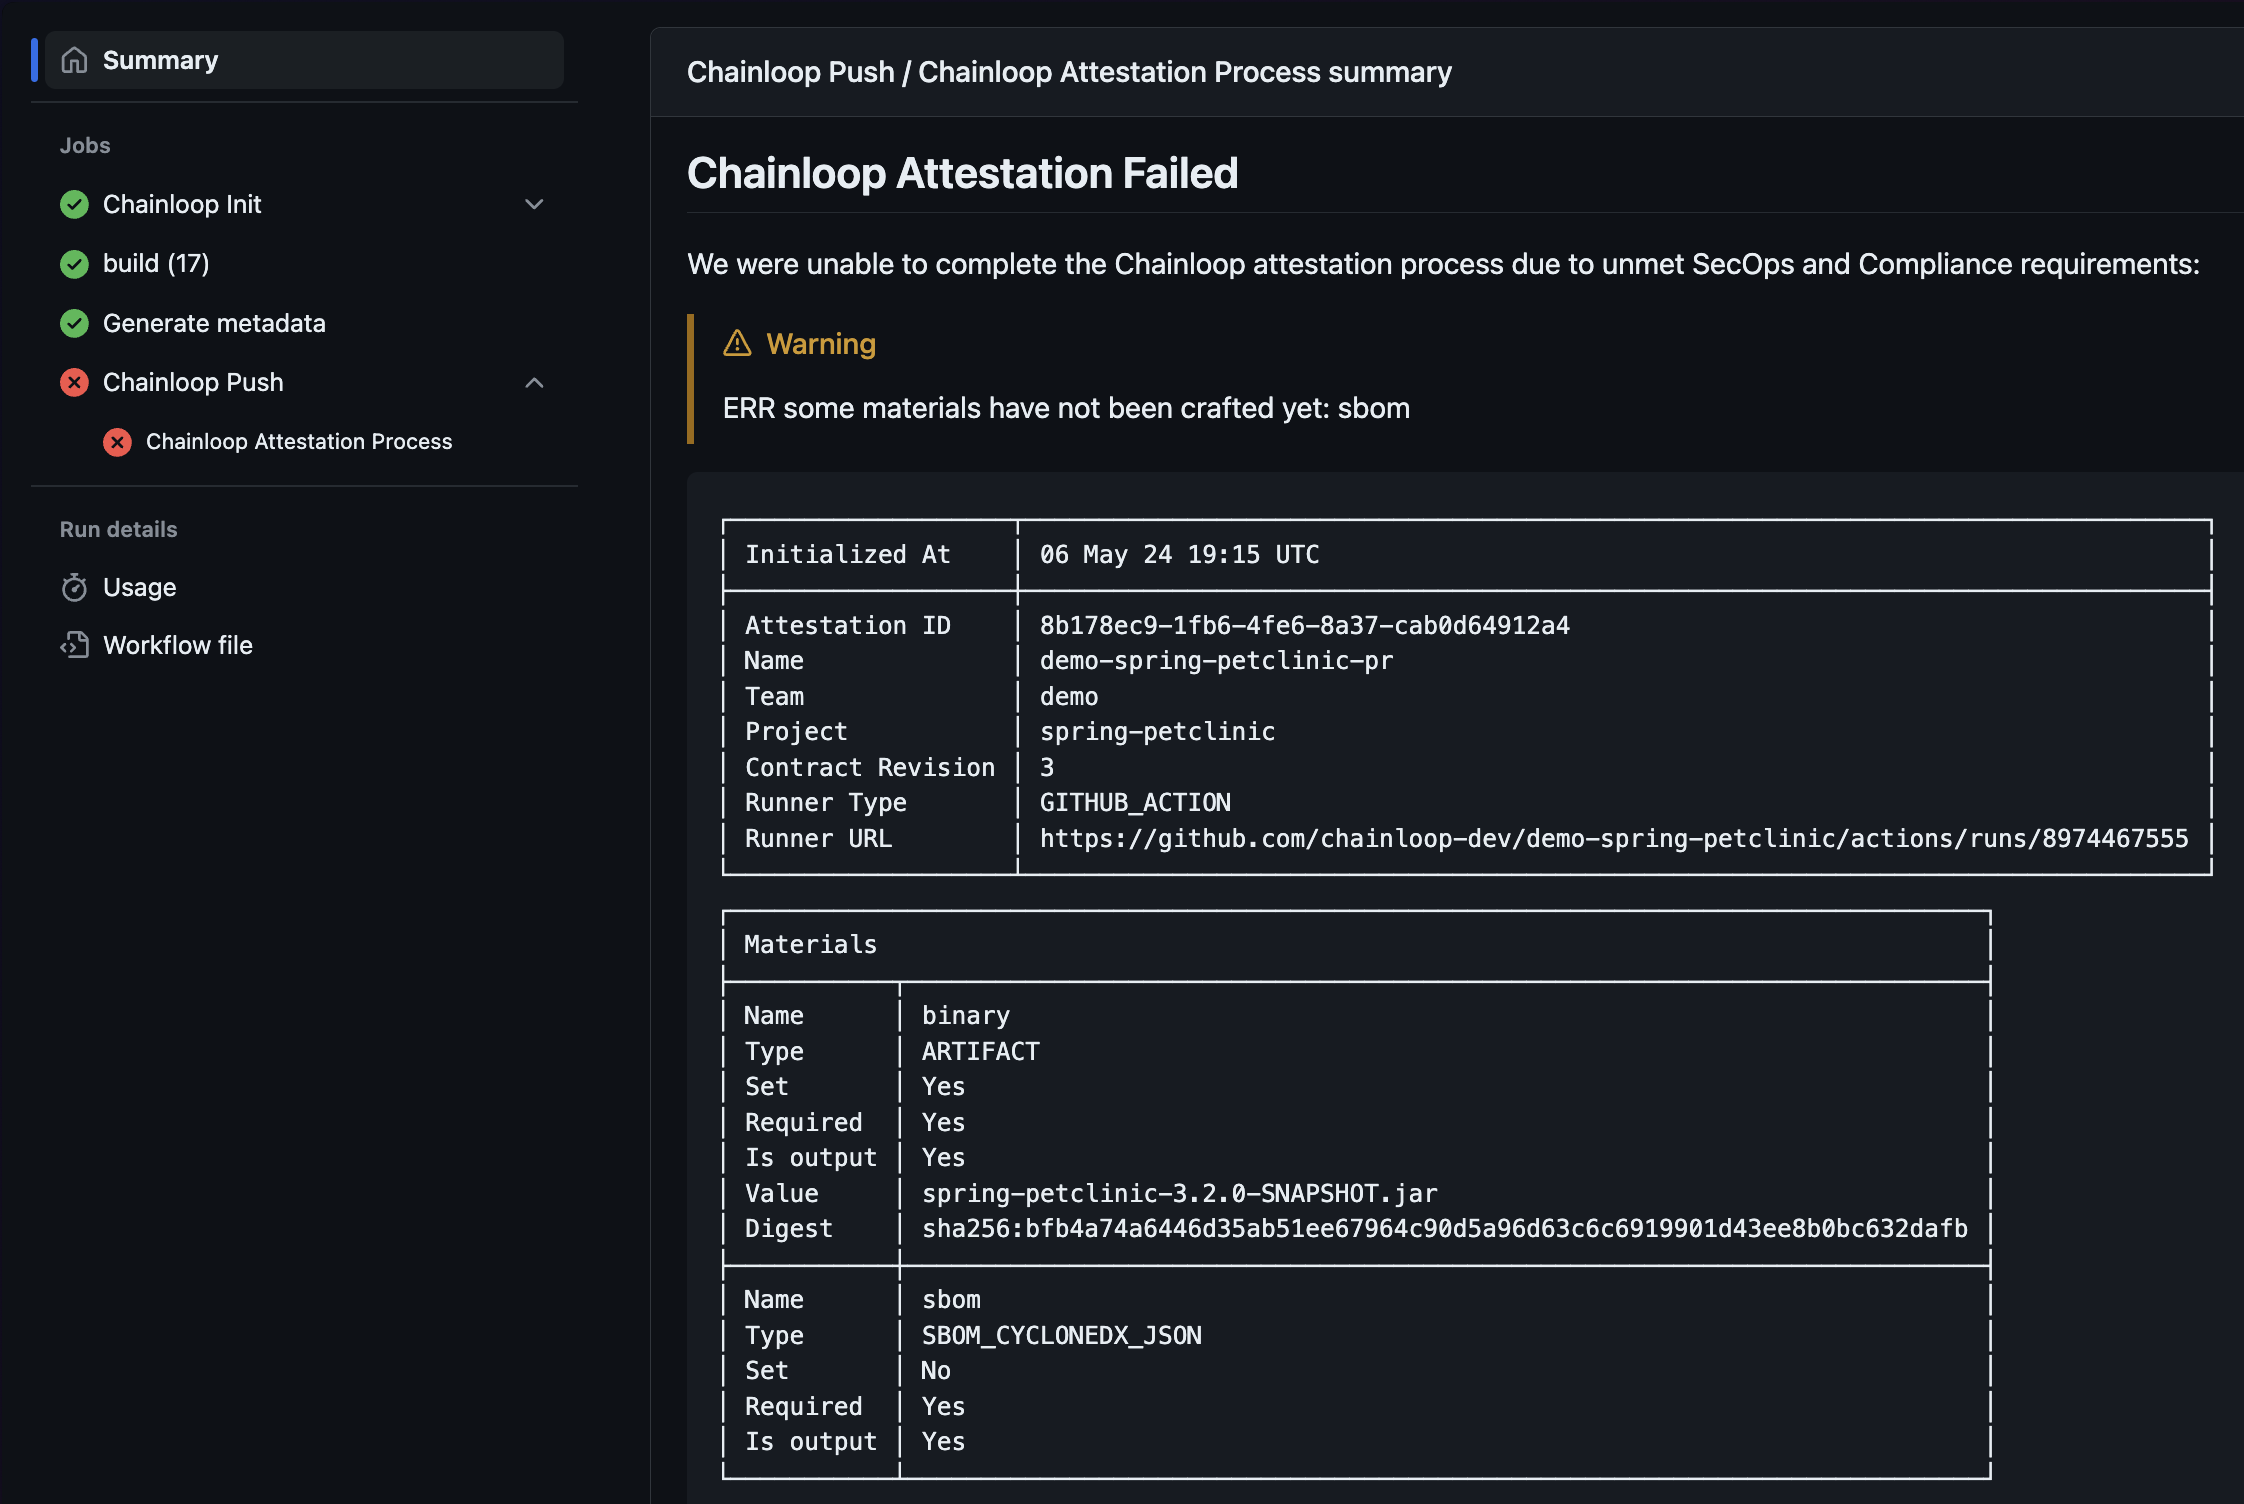Select the Generate metadata job

click(214, 323)
